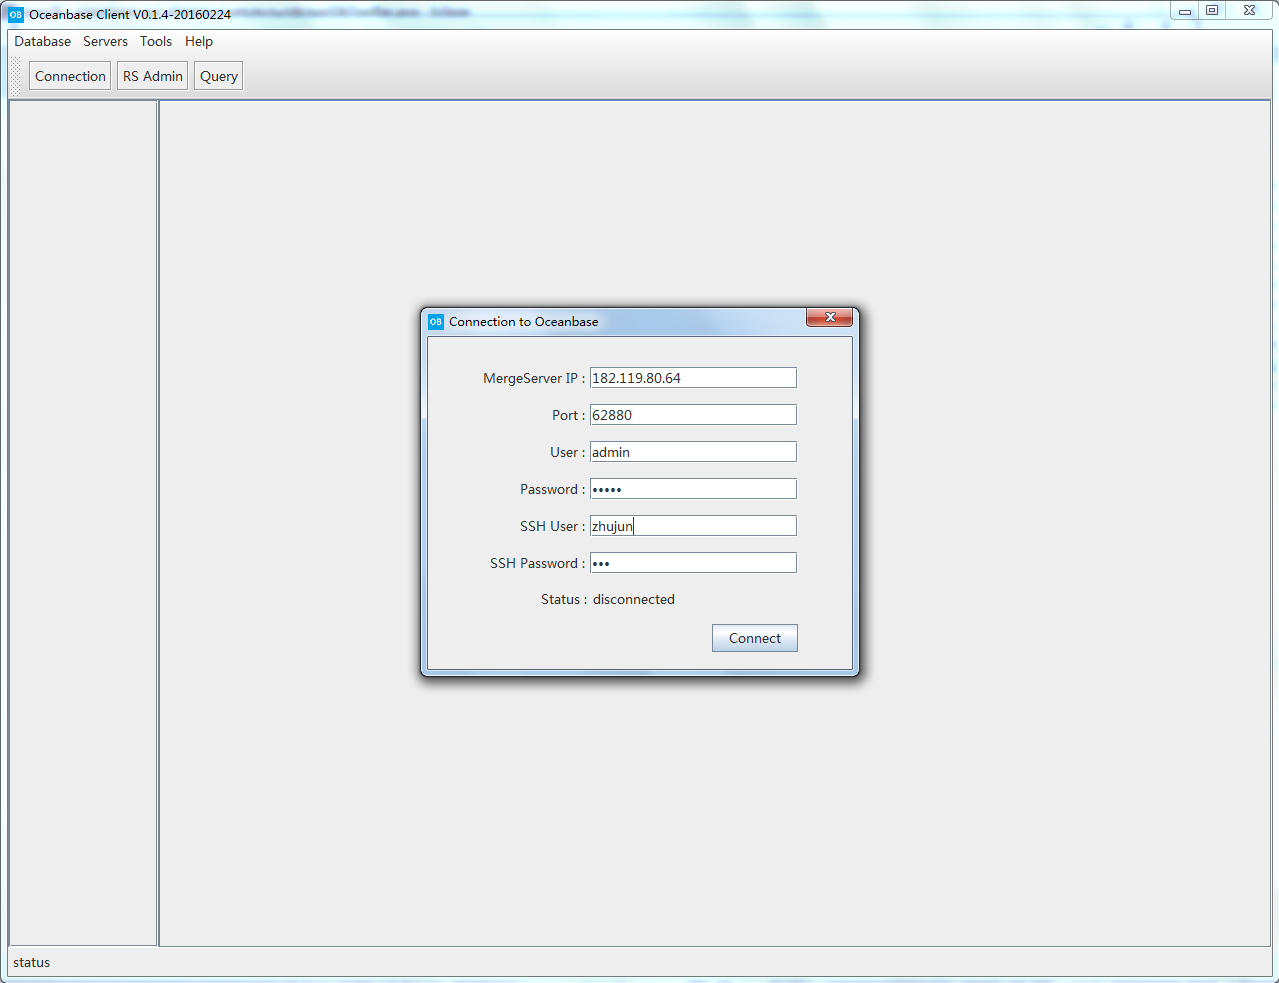Click the Connect button
The image size is (1279, 983).
pyautogui.click(x=755, y=638)
